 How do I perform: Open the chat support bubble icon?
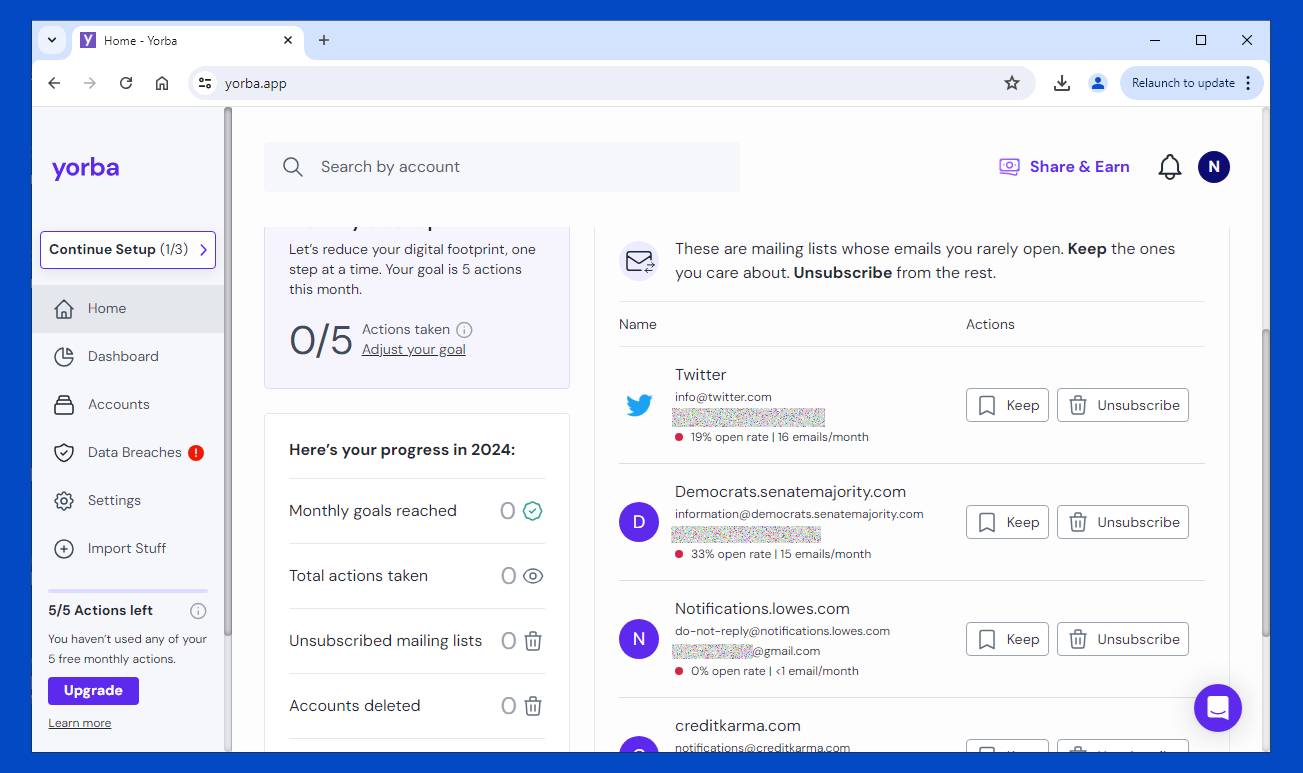tap(1217, 708)
